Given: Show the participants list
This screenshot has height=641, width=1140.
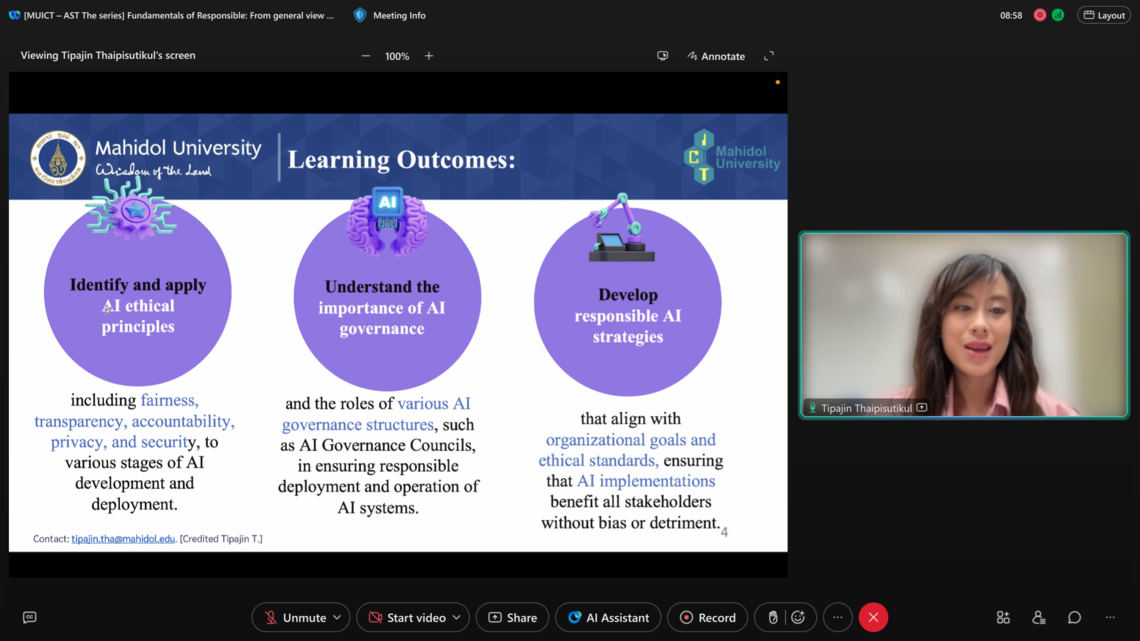Looking at the screenshot, I should coord(1038,618).
